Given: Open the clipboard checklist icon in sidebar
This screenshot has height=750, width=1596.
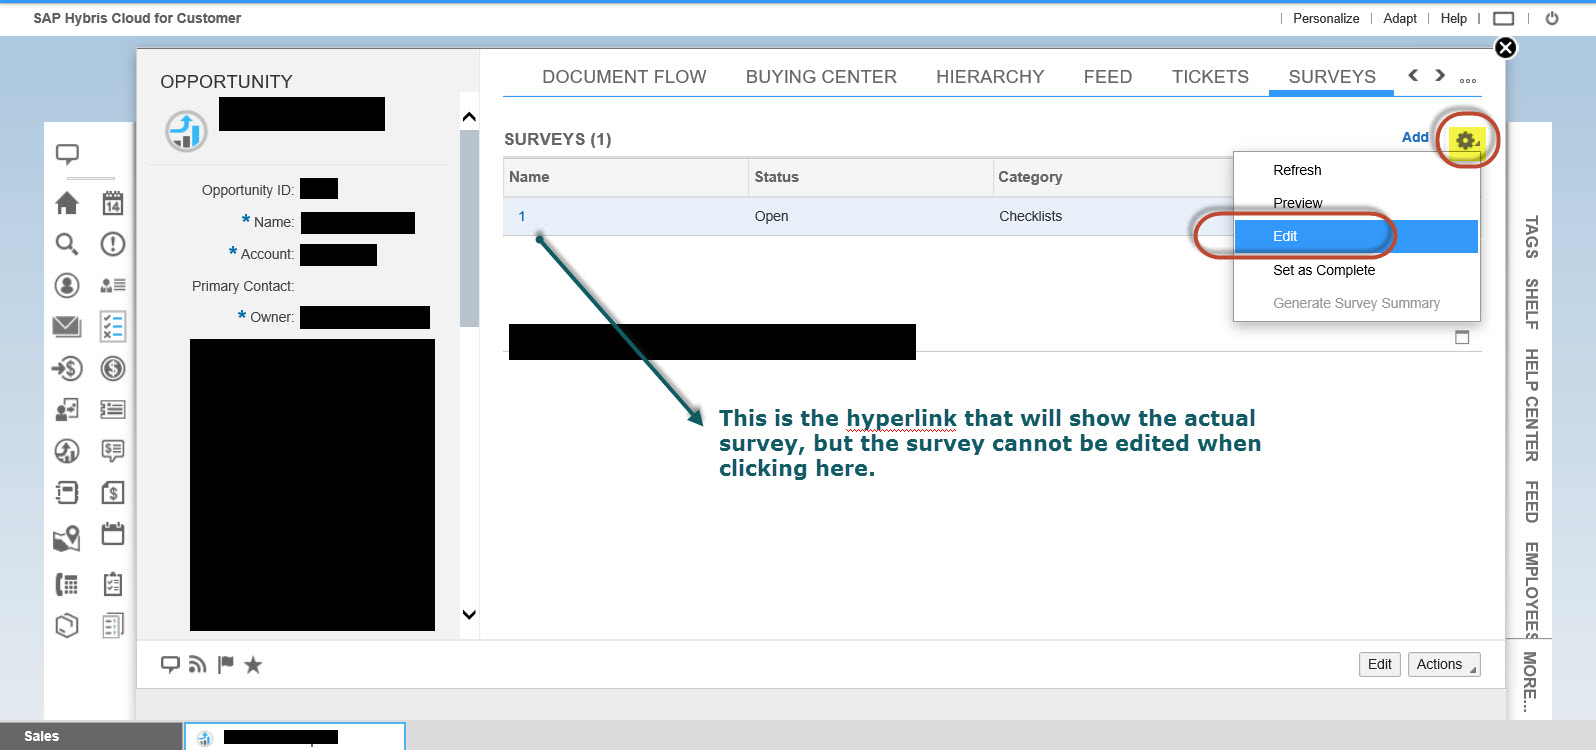Looking at the screenshot, I should point(113,584).
